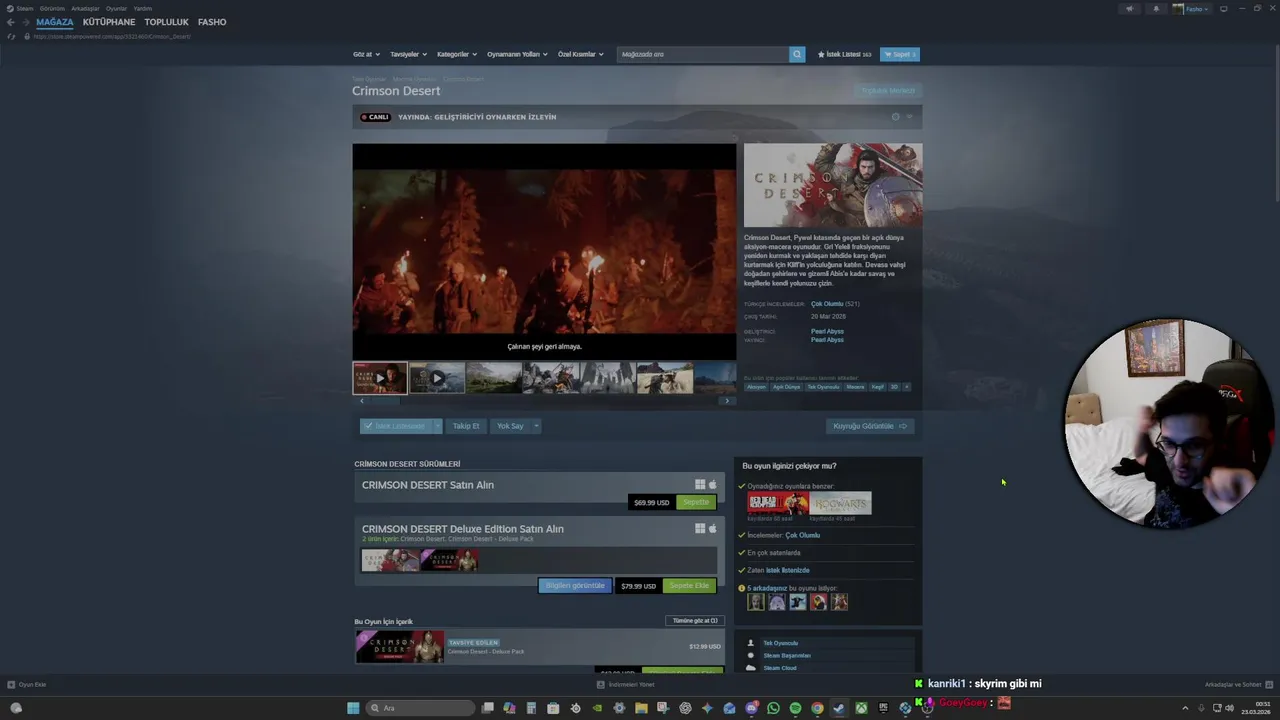Open the Tavsiyeler dropdown menu
The image size is (1280, 720).
tap(408, 54)
